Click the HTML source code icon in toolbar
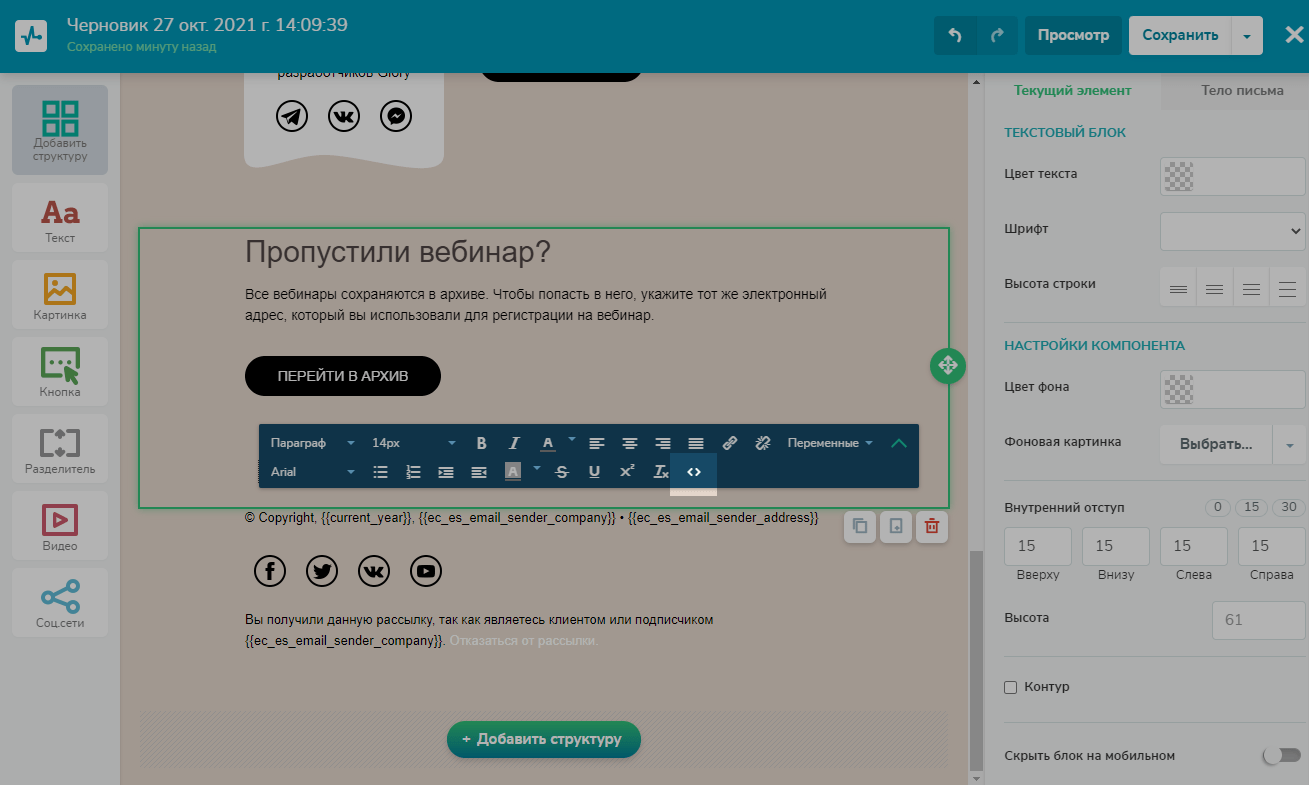 (693, 472)
